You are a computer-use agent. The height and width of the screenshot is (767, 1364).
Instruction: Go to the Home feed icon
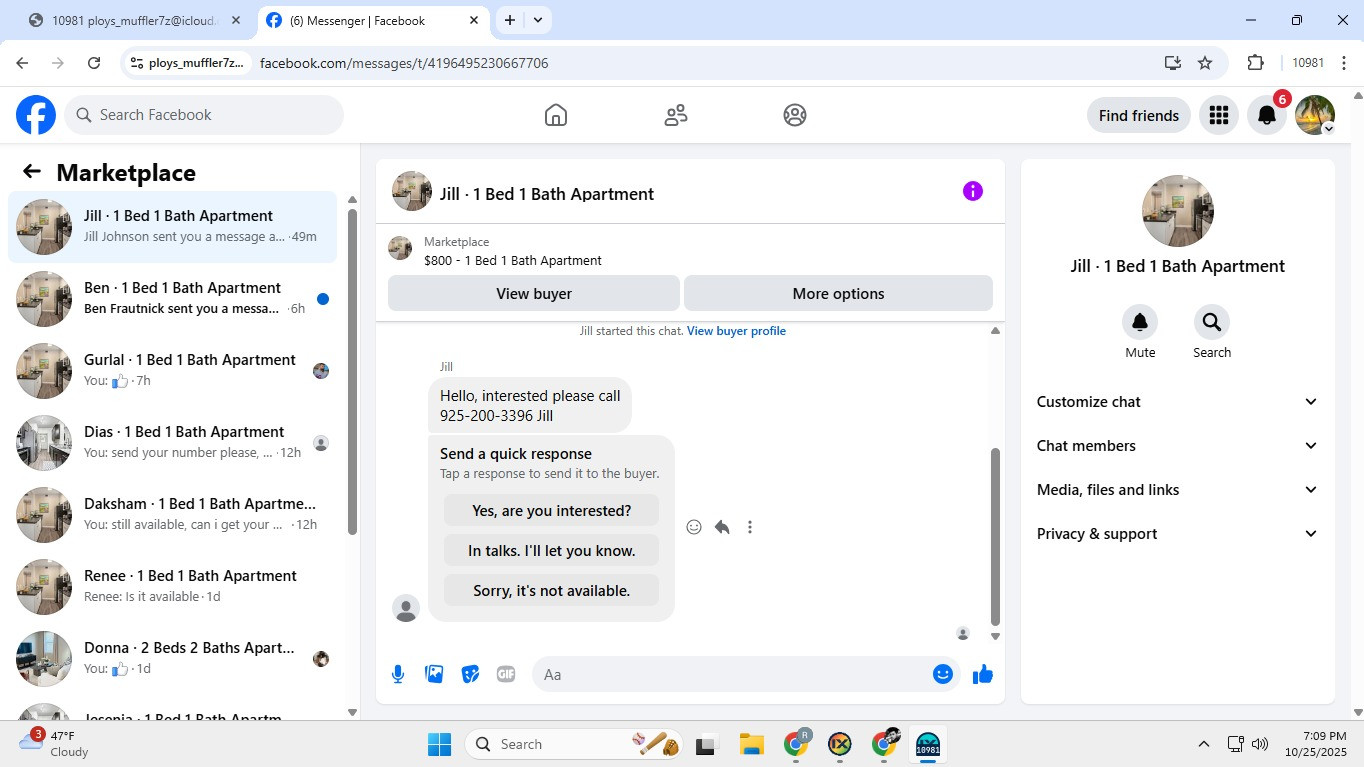pos(556,115)
